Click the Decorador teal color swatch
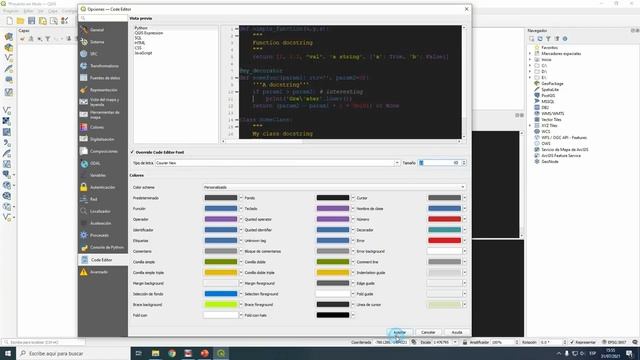 [x=444, y=230]
